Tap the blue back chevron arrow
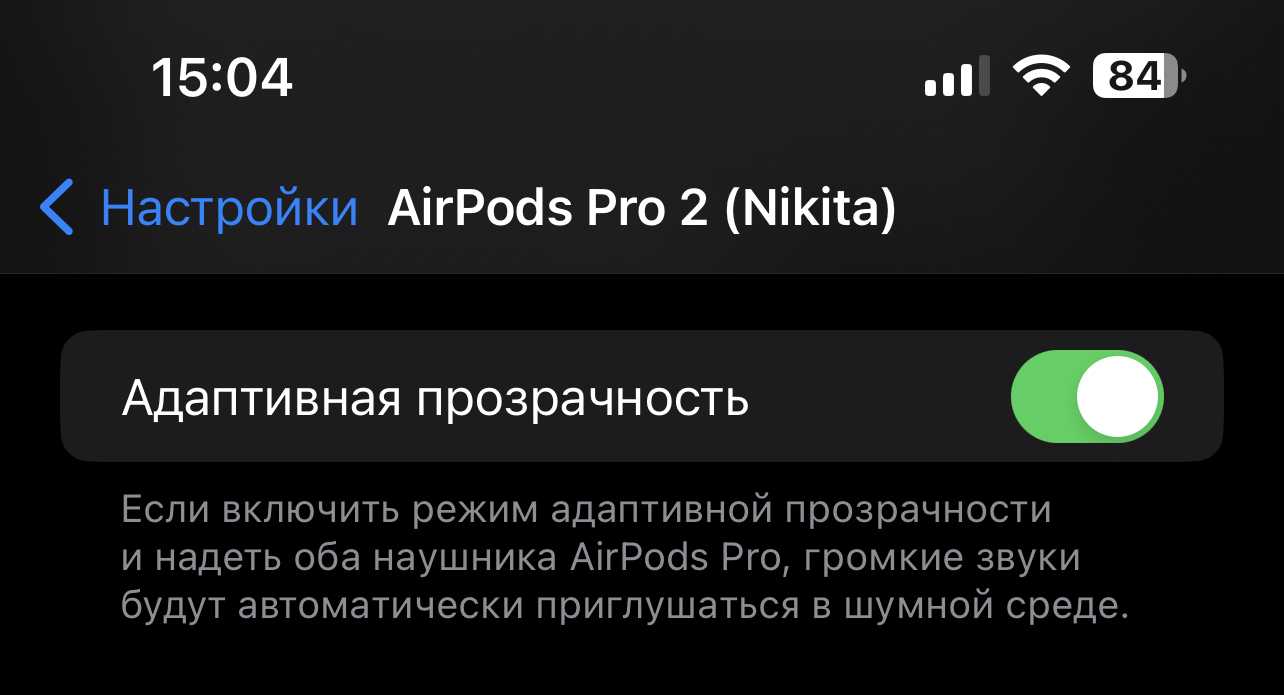 click(x=57, y=207)
